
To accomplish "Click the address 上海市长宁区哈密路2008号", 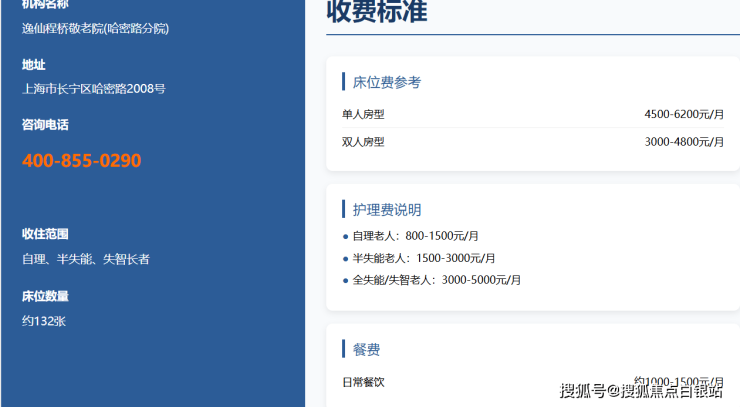I will 93,89.
